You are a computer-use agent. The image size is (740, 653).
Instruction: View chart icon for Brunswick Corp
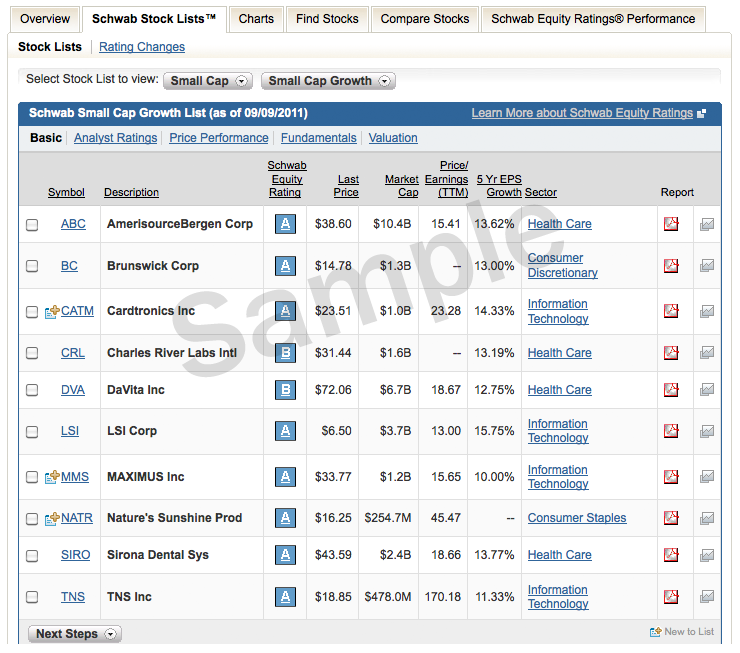pyautogui.click(x=706, y=266)
